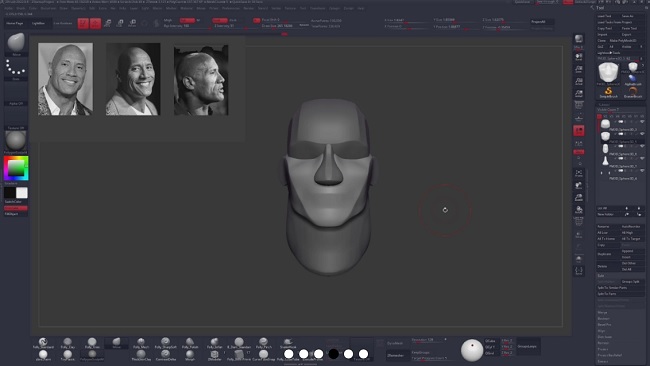Open the Home Page tab
The width and height of the screenshot is (650, 366).
(x=15, y=23)
